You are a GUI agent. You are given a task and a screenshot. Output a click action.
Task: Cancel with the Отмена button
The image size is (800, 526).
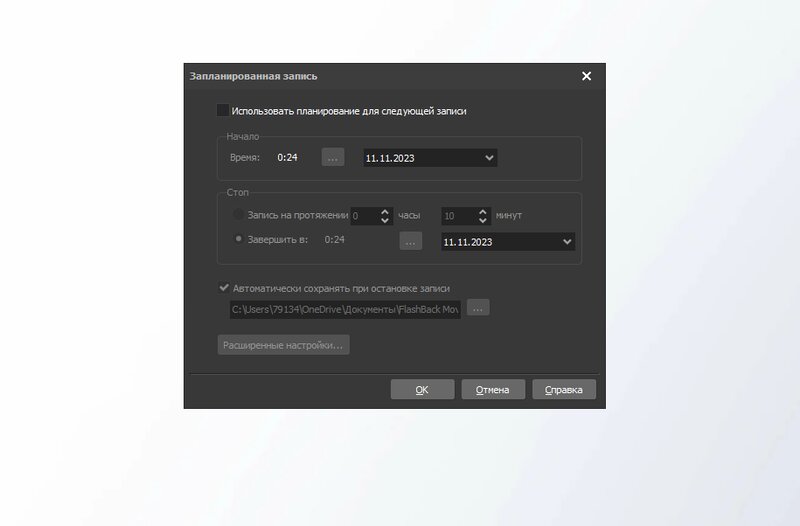493,389
